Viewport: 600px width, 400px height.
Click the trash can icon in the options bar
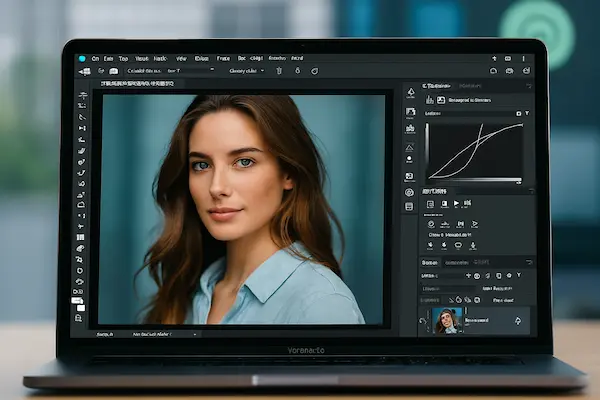(279, 71)
